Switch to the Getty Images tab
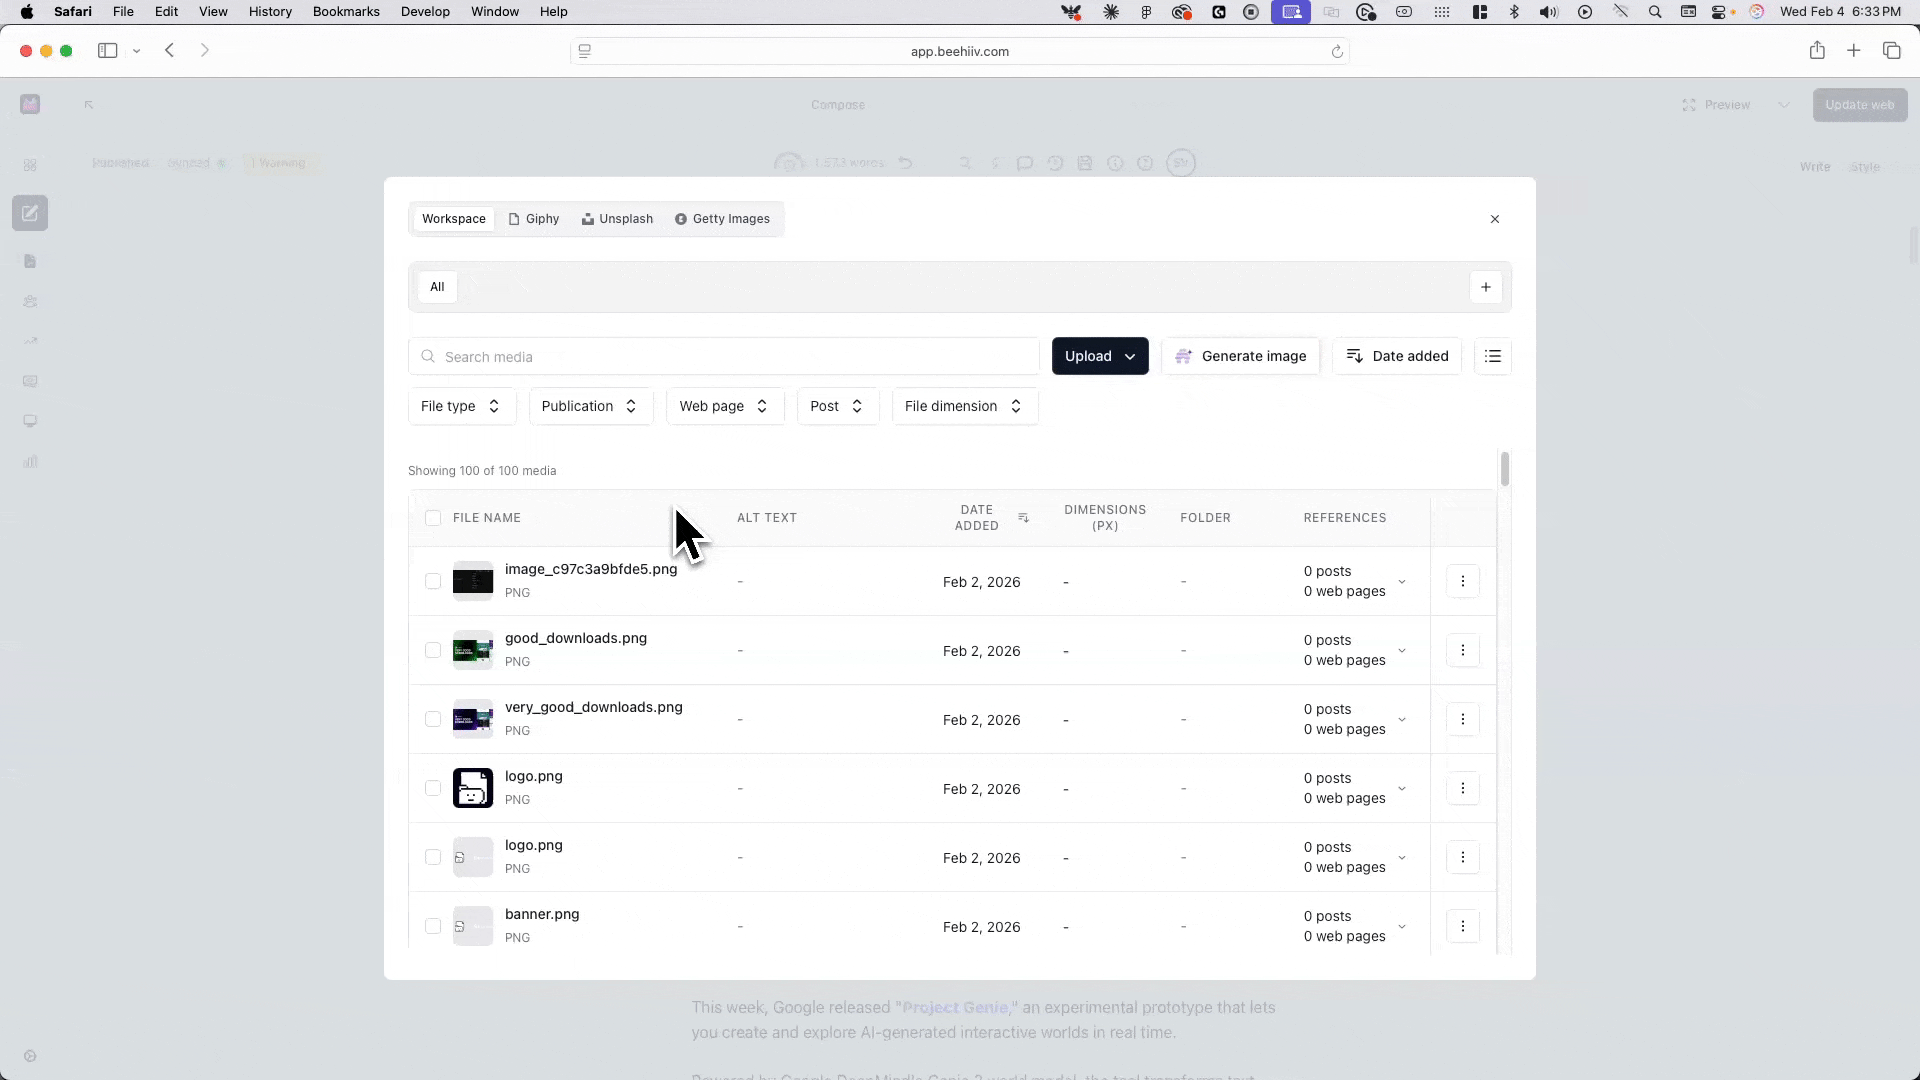 click(722, 219)
